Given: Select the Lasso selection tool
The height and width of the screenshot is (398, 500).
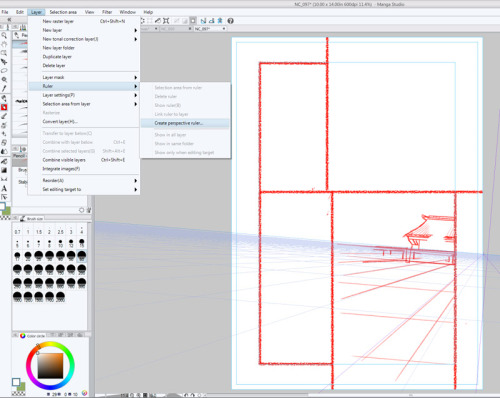Looking at the screenshot, I should (x=4, y=71).
